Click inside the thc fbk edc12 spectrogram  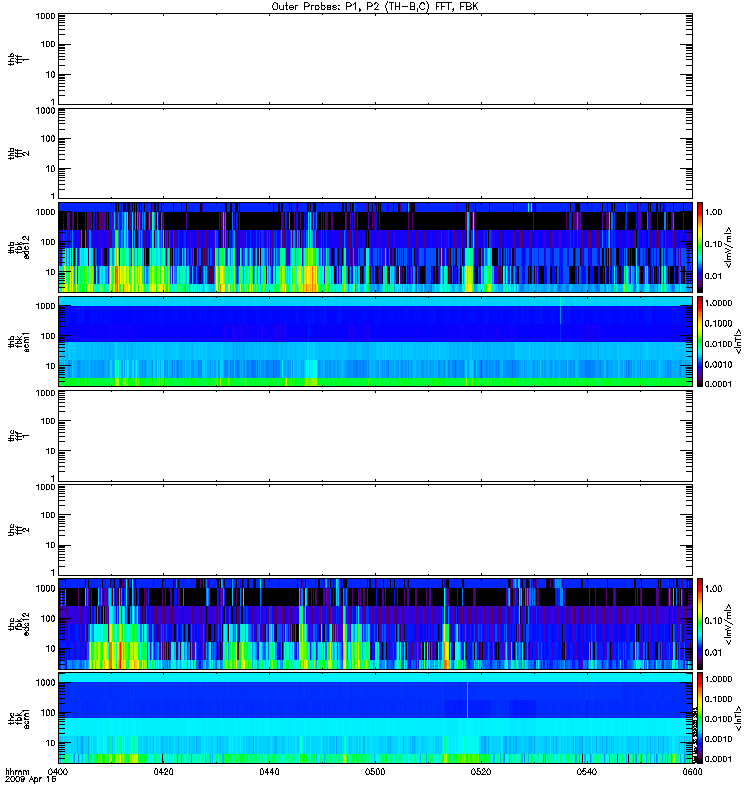click(376, 623)
